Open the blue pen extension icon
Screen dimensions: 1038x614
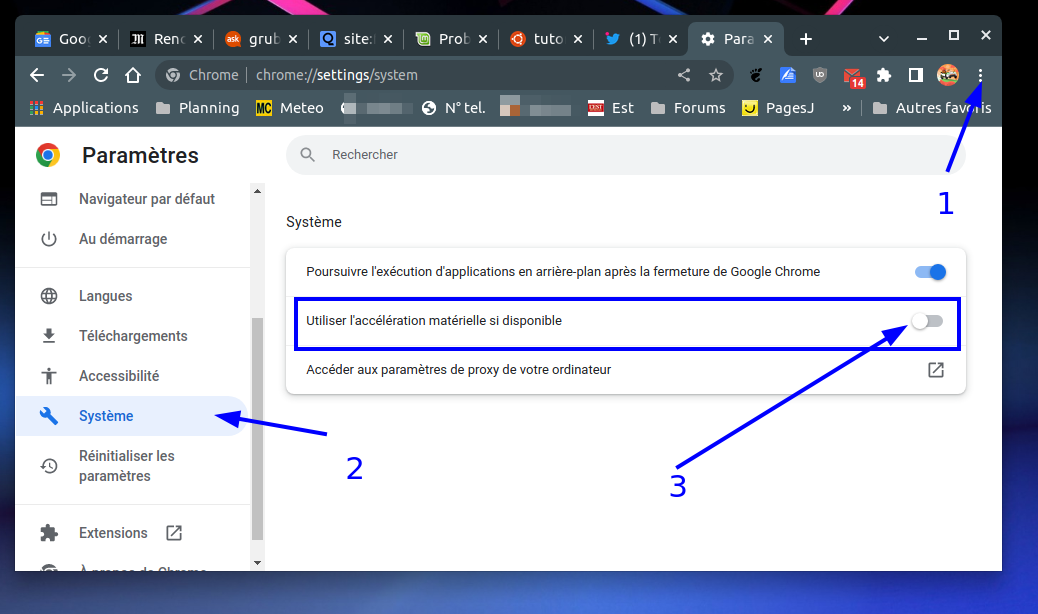coord(788,75)
